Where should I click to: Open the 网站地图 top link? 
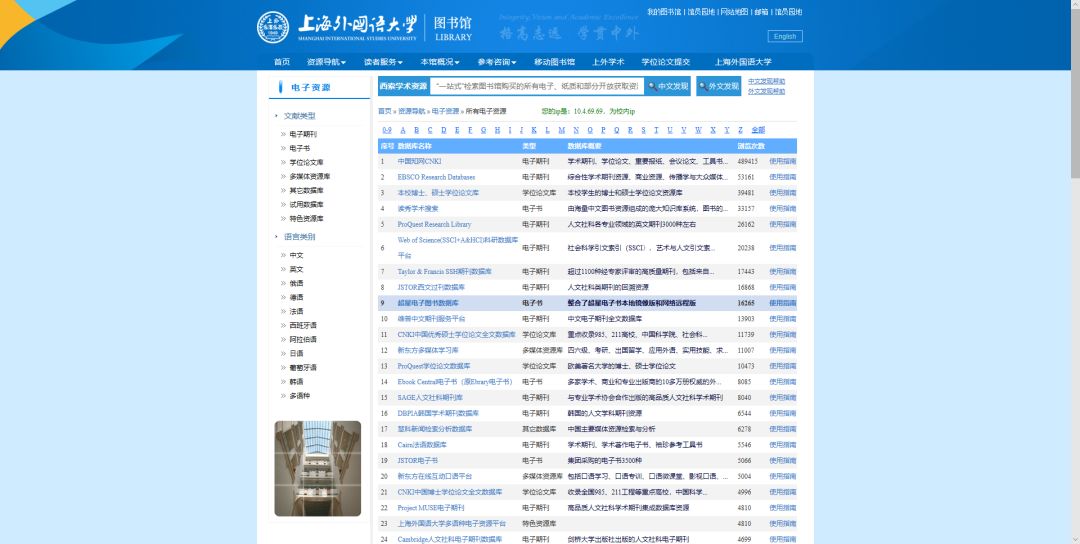(734, 12)
